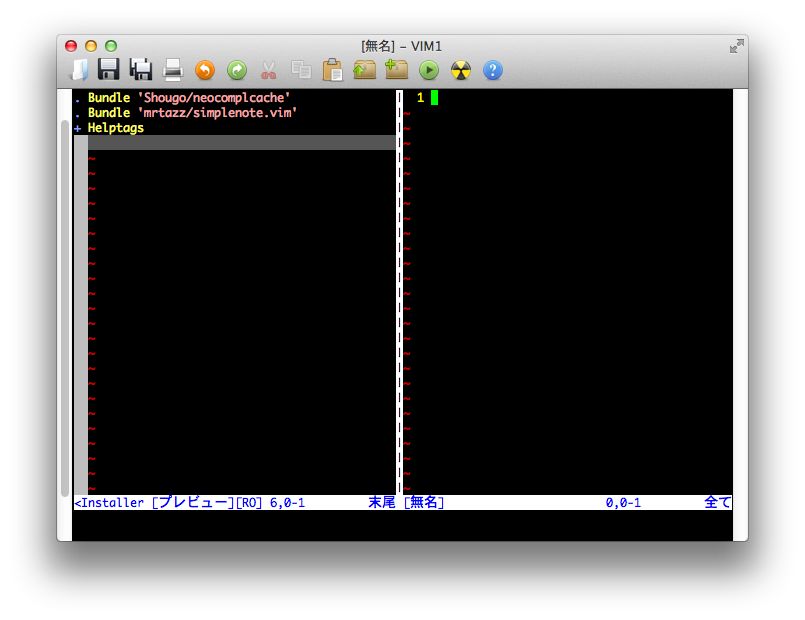Click line number 1 in right pane

coord(420,98)
